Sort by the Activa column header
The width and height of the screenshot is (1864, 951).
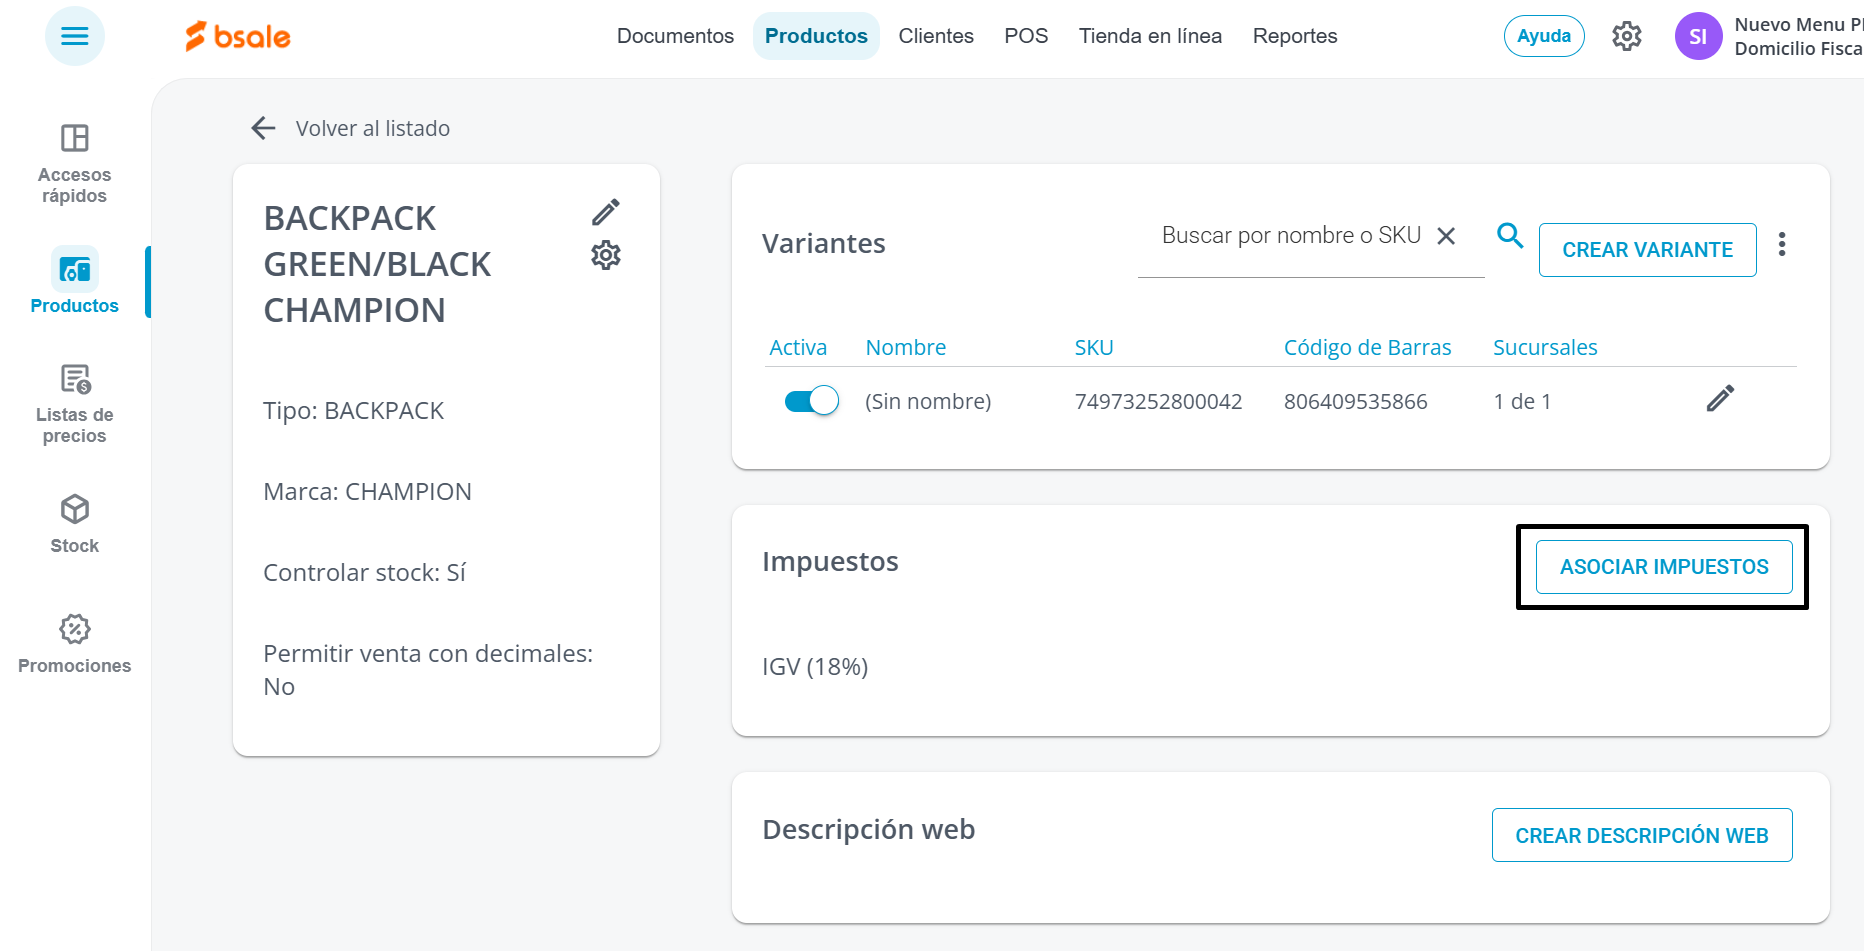click(x=798, y=347)
